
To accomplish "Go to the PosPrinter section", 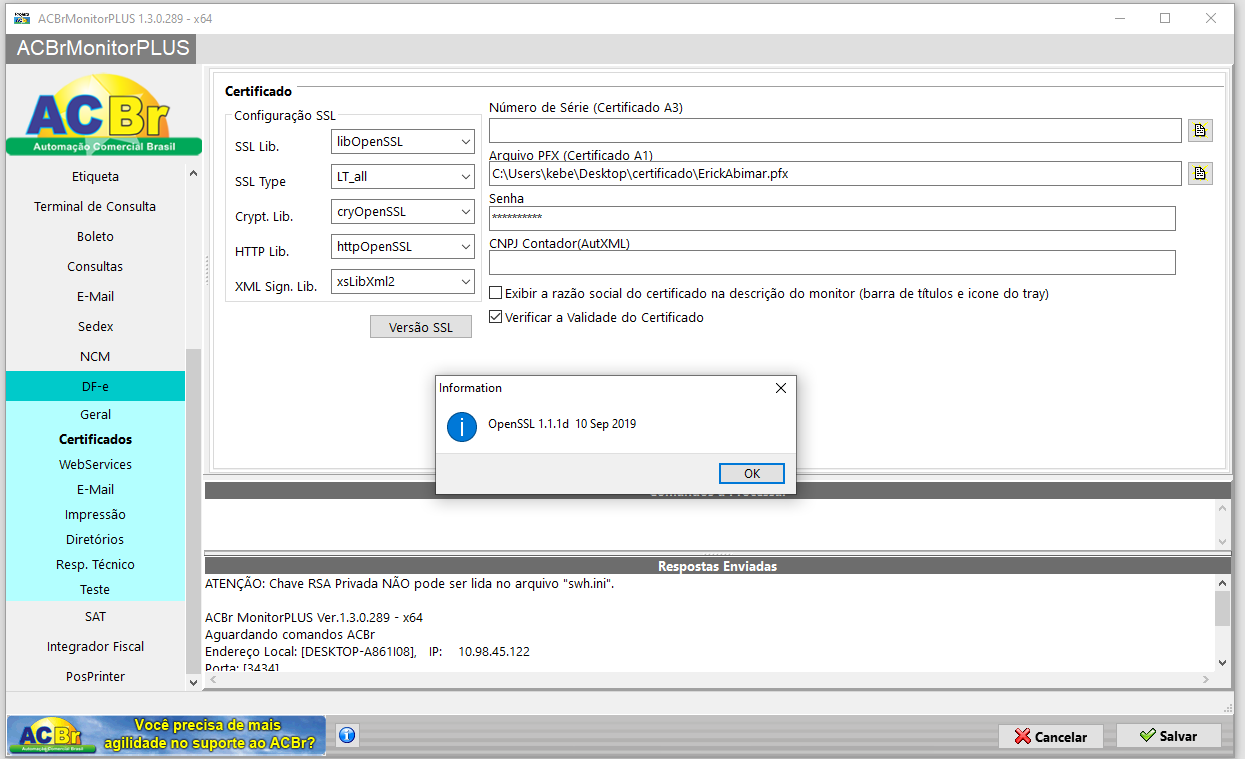I will tap(95, 677).
